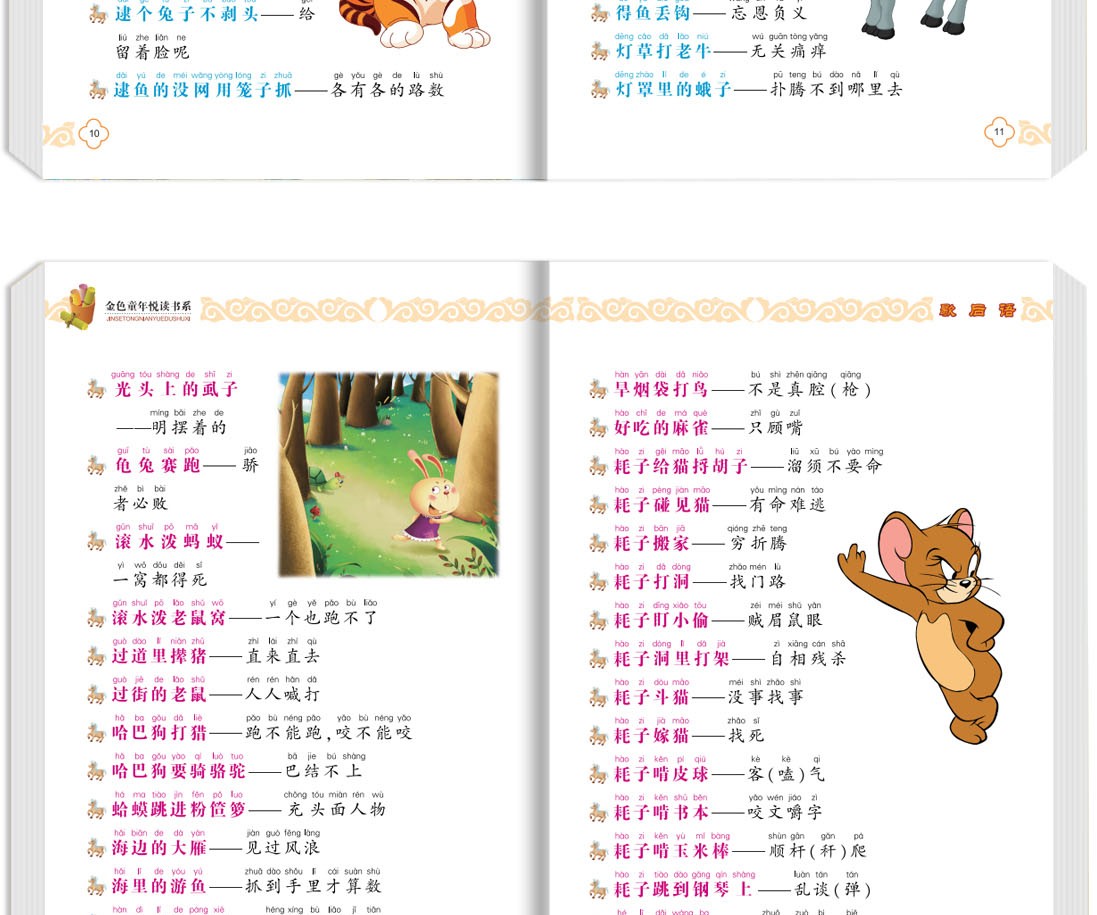Screen dimensions: 1097x915
Task: Click the horse bullet beside 海里的游鱼
Action: point(97,886)
